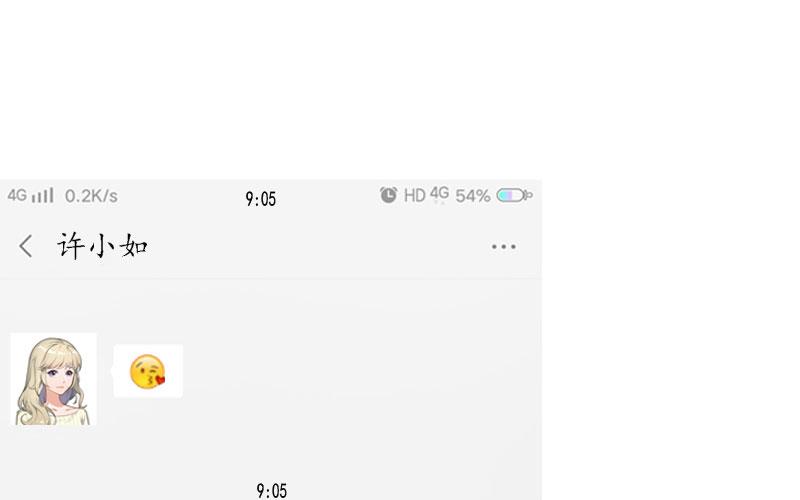The width and height of the screenshot is (800, 500).
Task: Click the kissing face emoji
Action: 147,371
